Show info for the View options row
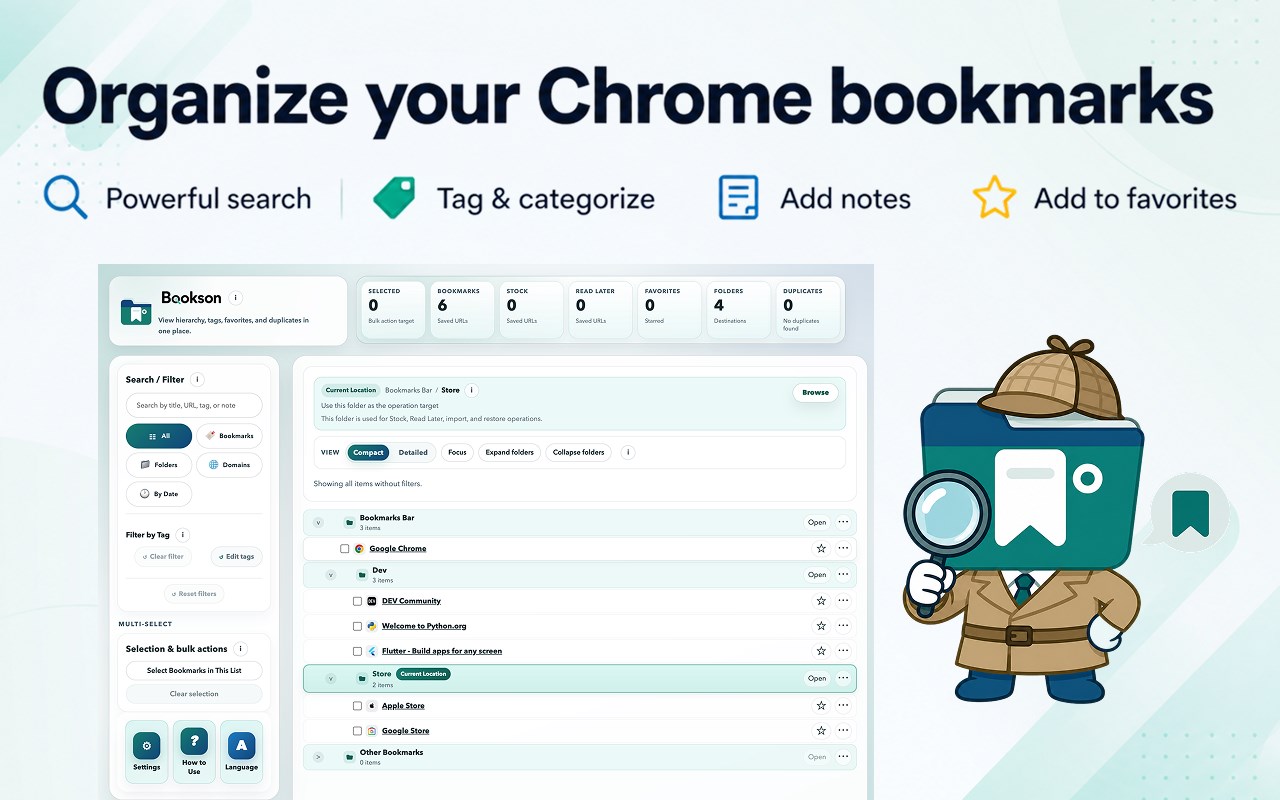This screenshot has height=800, width=1280. [x=628, y=452]
